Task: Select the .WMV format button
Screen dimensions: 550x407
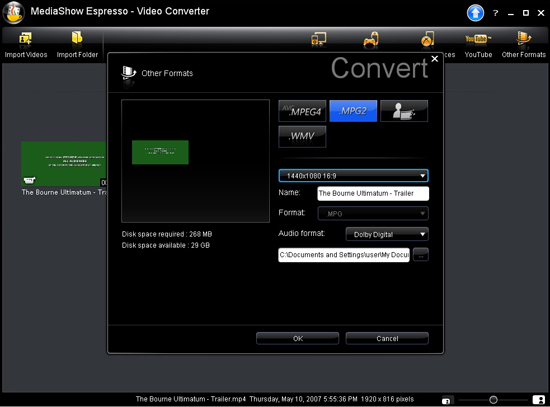Action: tap(302, 136)
